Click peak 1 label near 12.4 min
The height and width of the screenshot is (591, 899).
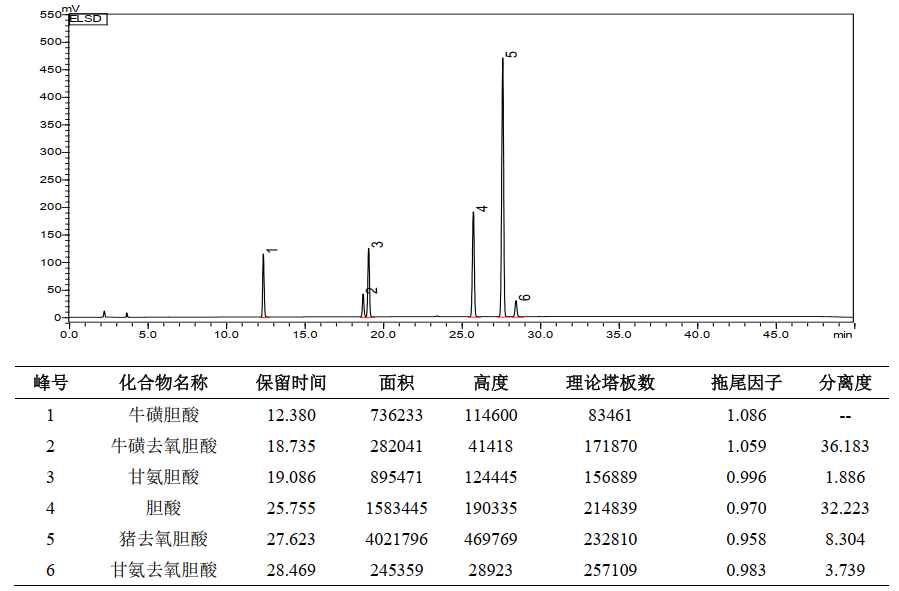272,250
